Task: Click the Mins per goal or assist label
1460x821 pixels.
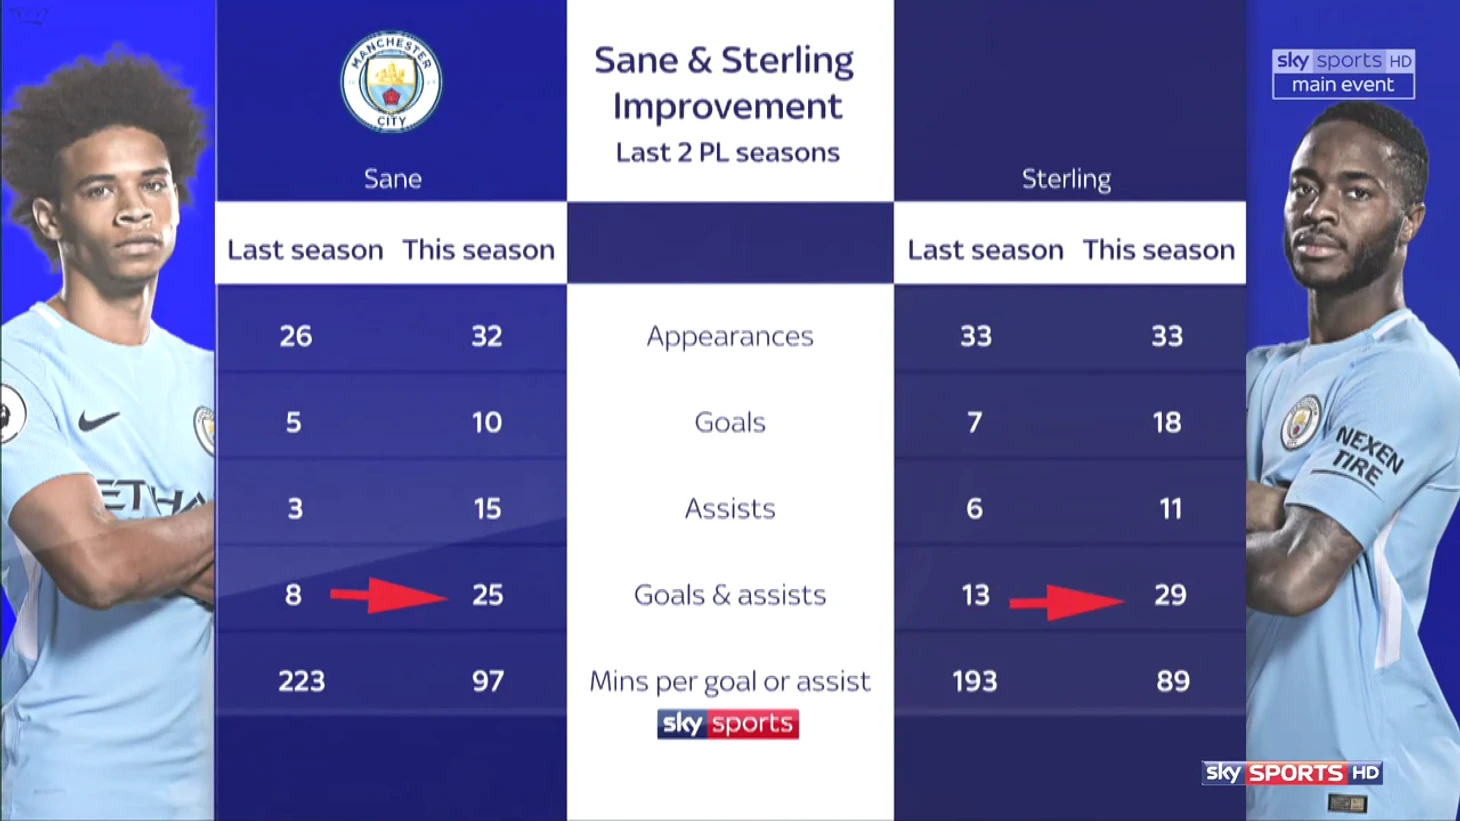Action: [x=730, y=682]
